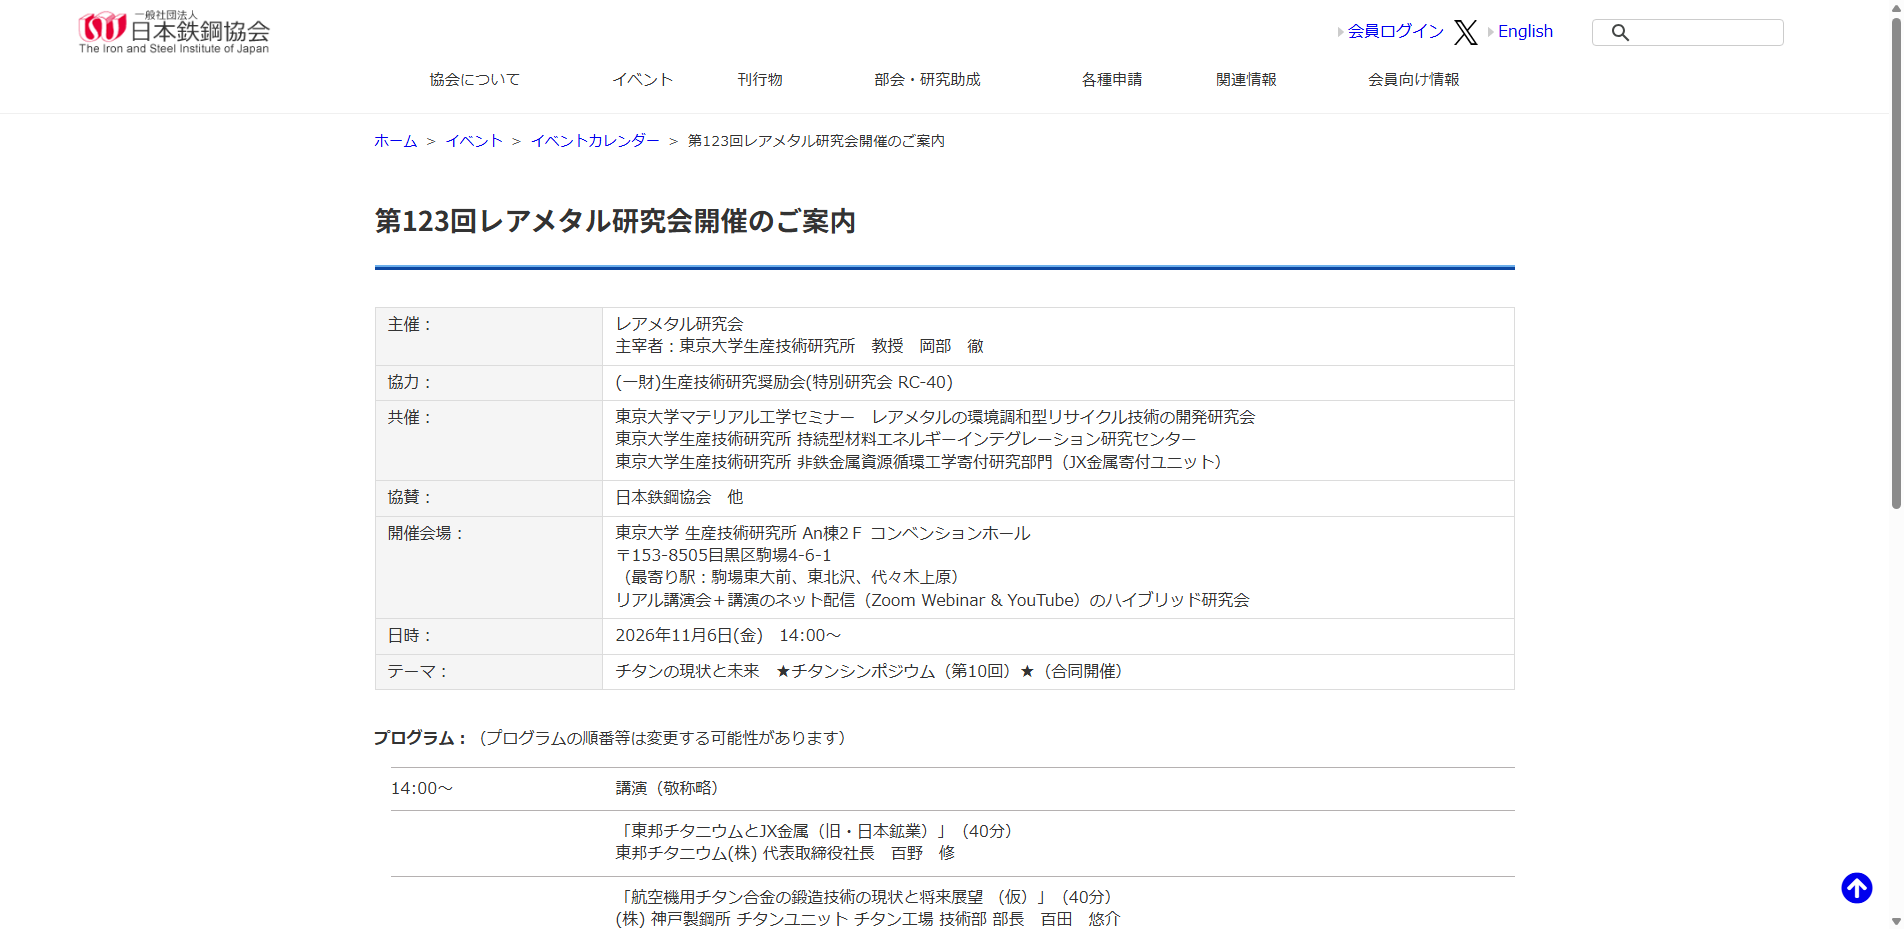Open the 部会・研究助成 menu
The image size is (1904, 929).
927,79
